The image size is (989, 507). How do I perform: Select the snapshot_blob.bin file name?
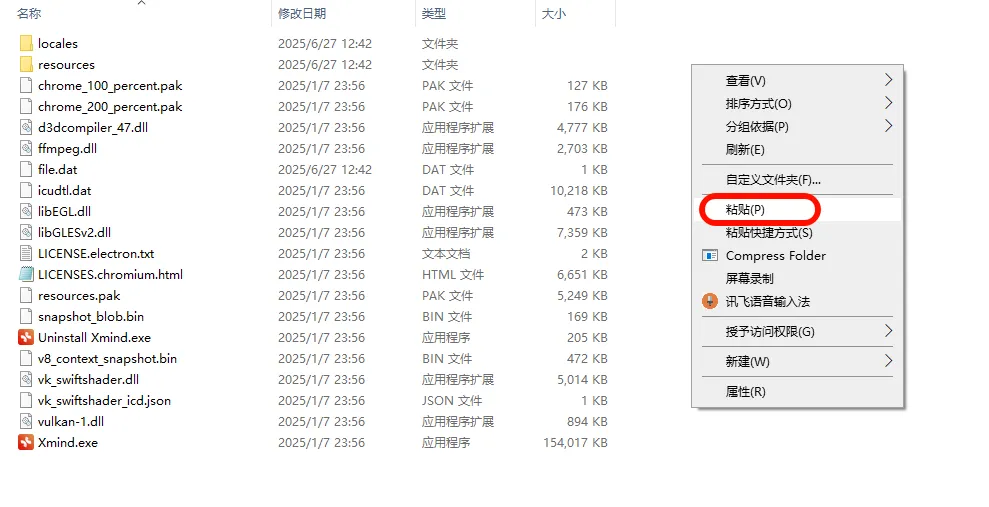pos(91,317)
